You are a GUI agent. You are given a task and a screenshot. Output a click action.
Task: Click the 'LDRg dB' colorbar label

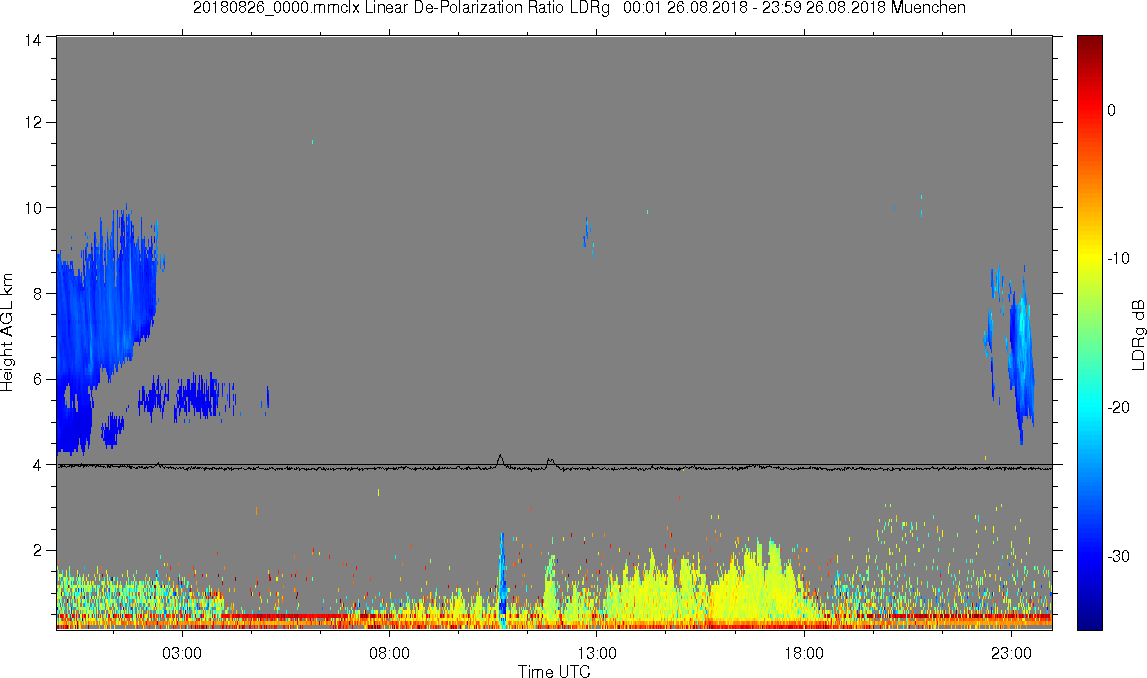1138,334
